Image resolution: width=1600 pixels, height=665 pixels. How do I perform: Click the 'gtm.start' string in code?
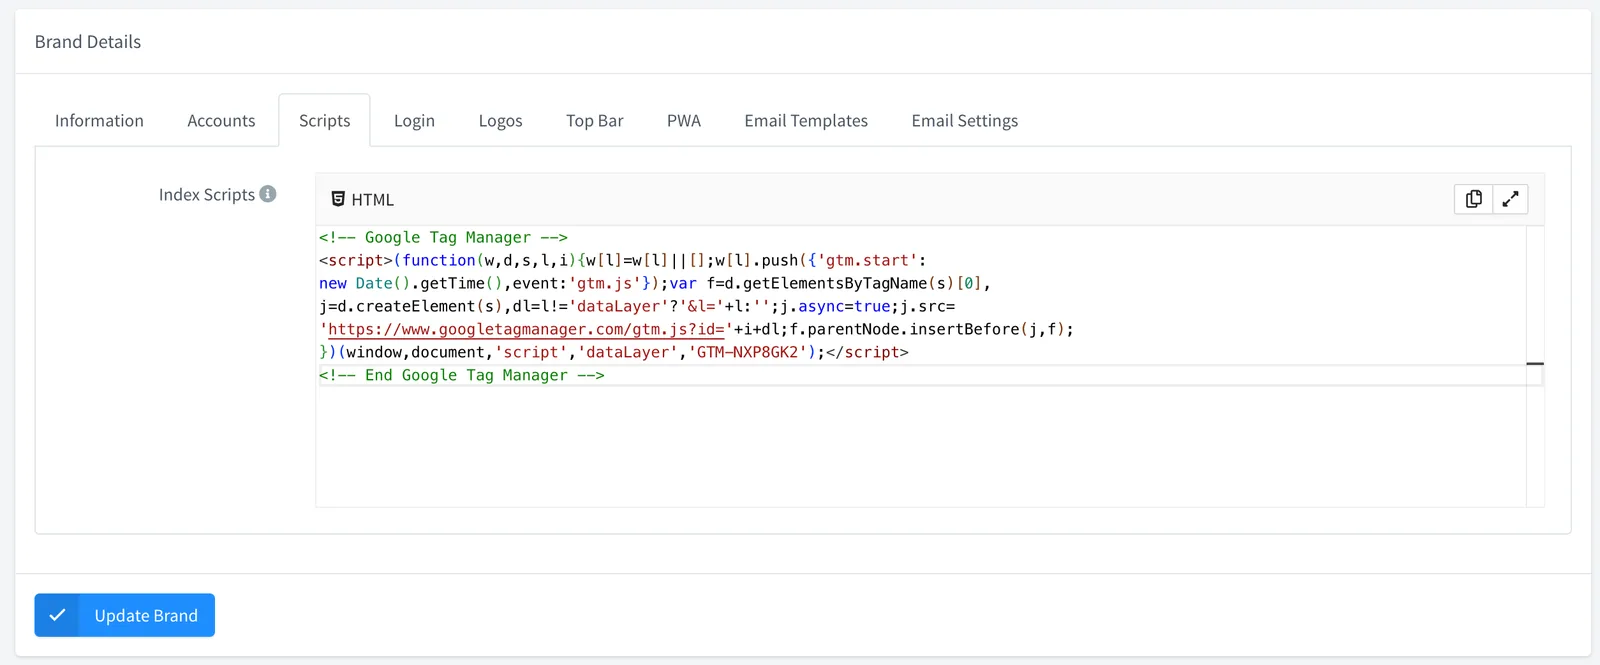(868, 260)
